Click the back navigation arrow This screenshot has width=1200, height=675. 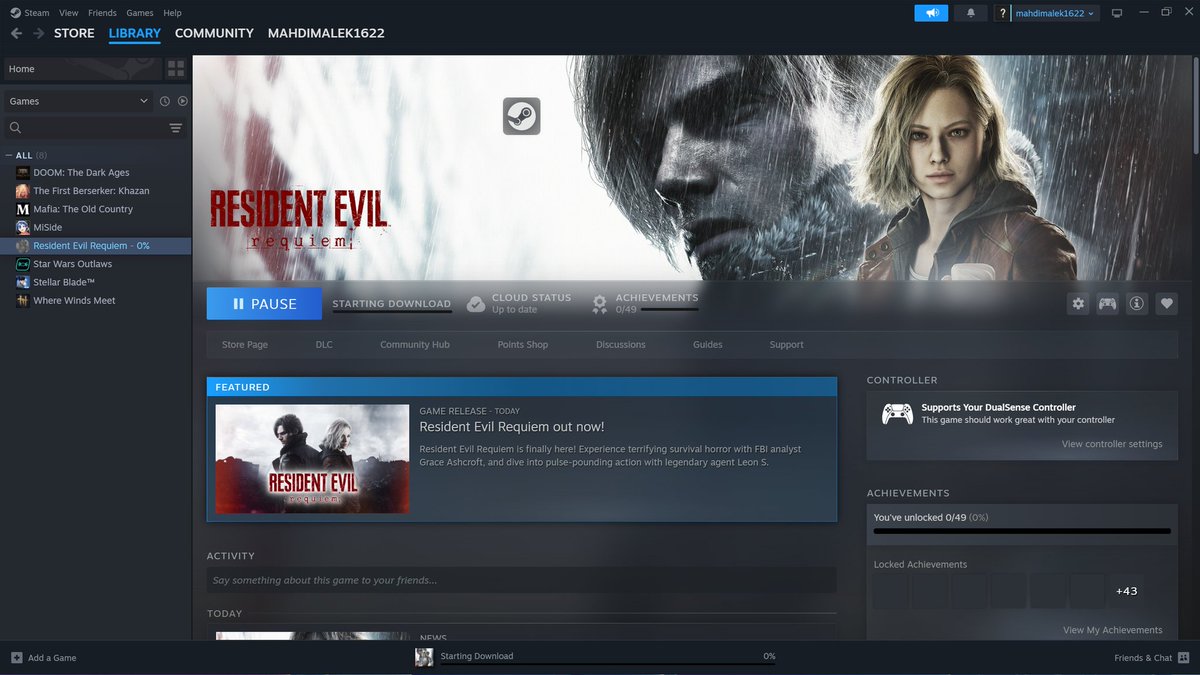16,33
